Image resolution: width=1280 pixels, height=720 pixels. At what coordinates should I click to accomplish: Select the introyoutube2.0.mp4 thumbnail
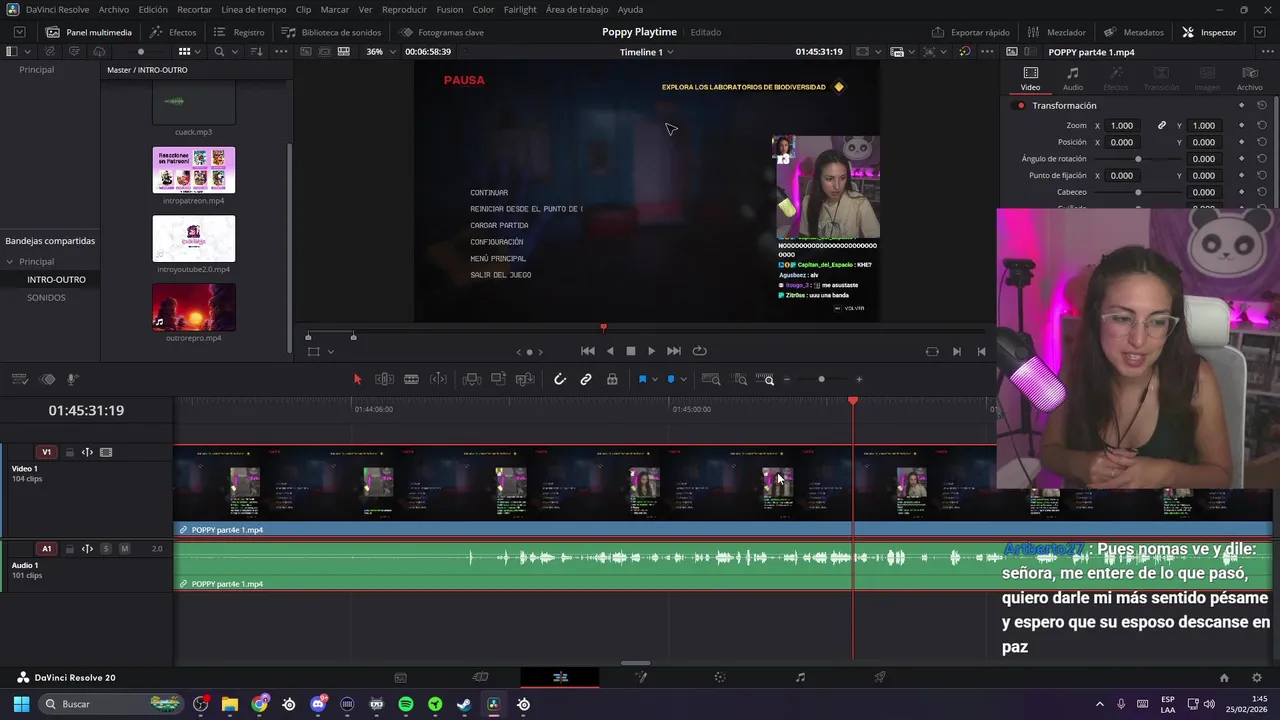[x=193, y=239]
